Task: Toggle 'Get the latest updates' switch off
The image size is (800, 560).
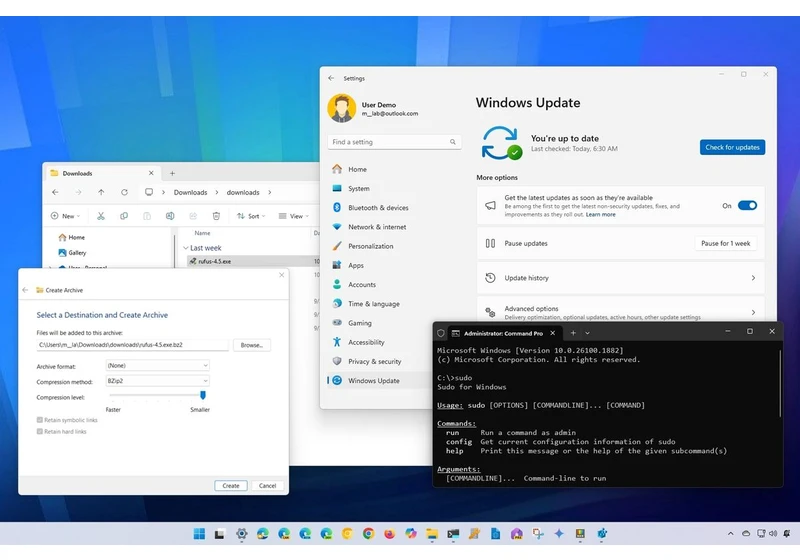Action: pyautogui.click(x=747, y=206)
